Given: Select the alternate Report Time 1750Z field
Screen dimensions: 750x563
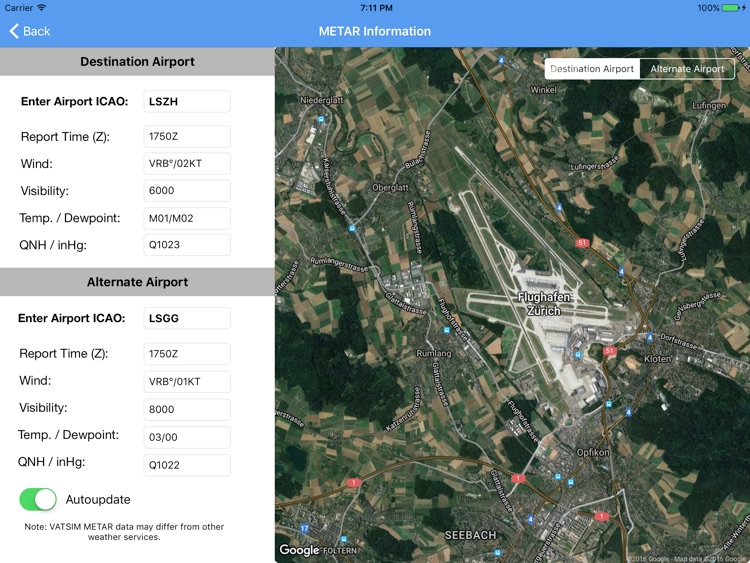Looking at the screenshot, I should [x=187, y=354].
